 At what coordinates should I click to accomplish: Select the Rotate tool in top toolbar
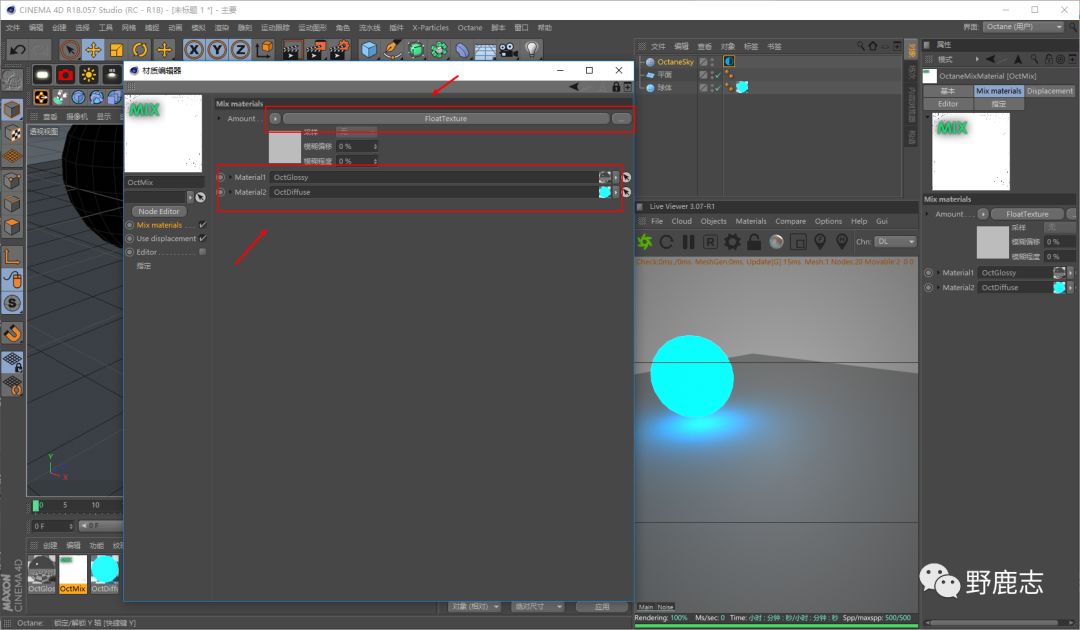(x=141, y=49)
